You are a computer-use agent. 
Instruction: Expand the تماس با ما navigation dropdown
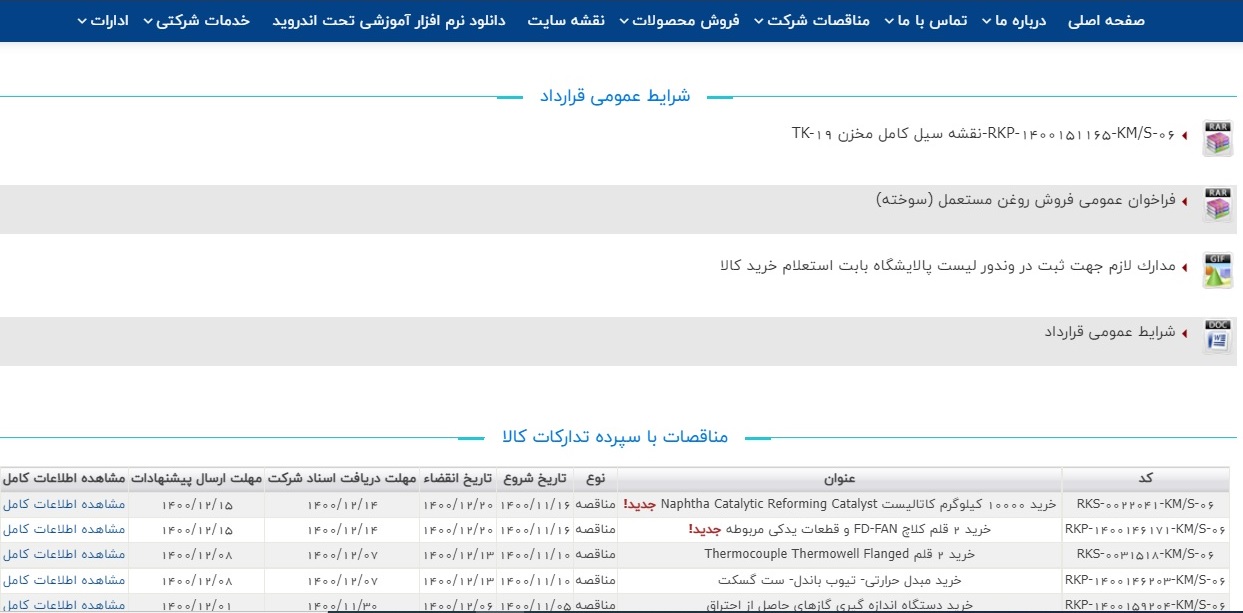pos(925,20)
